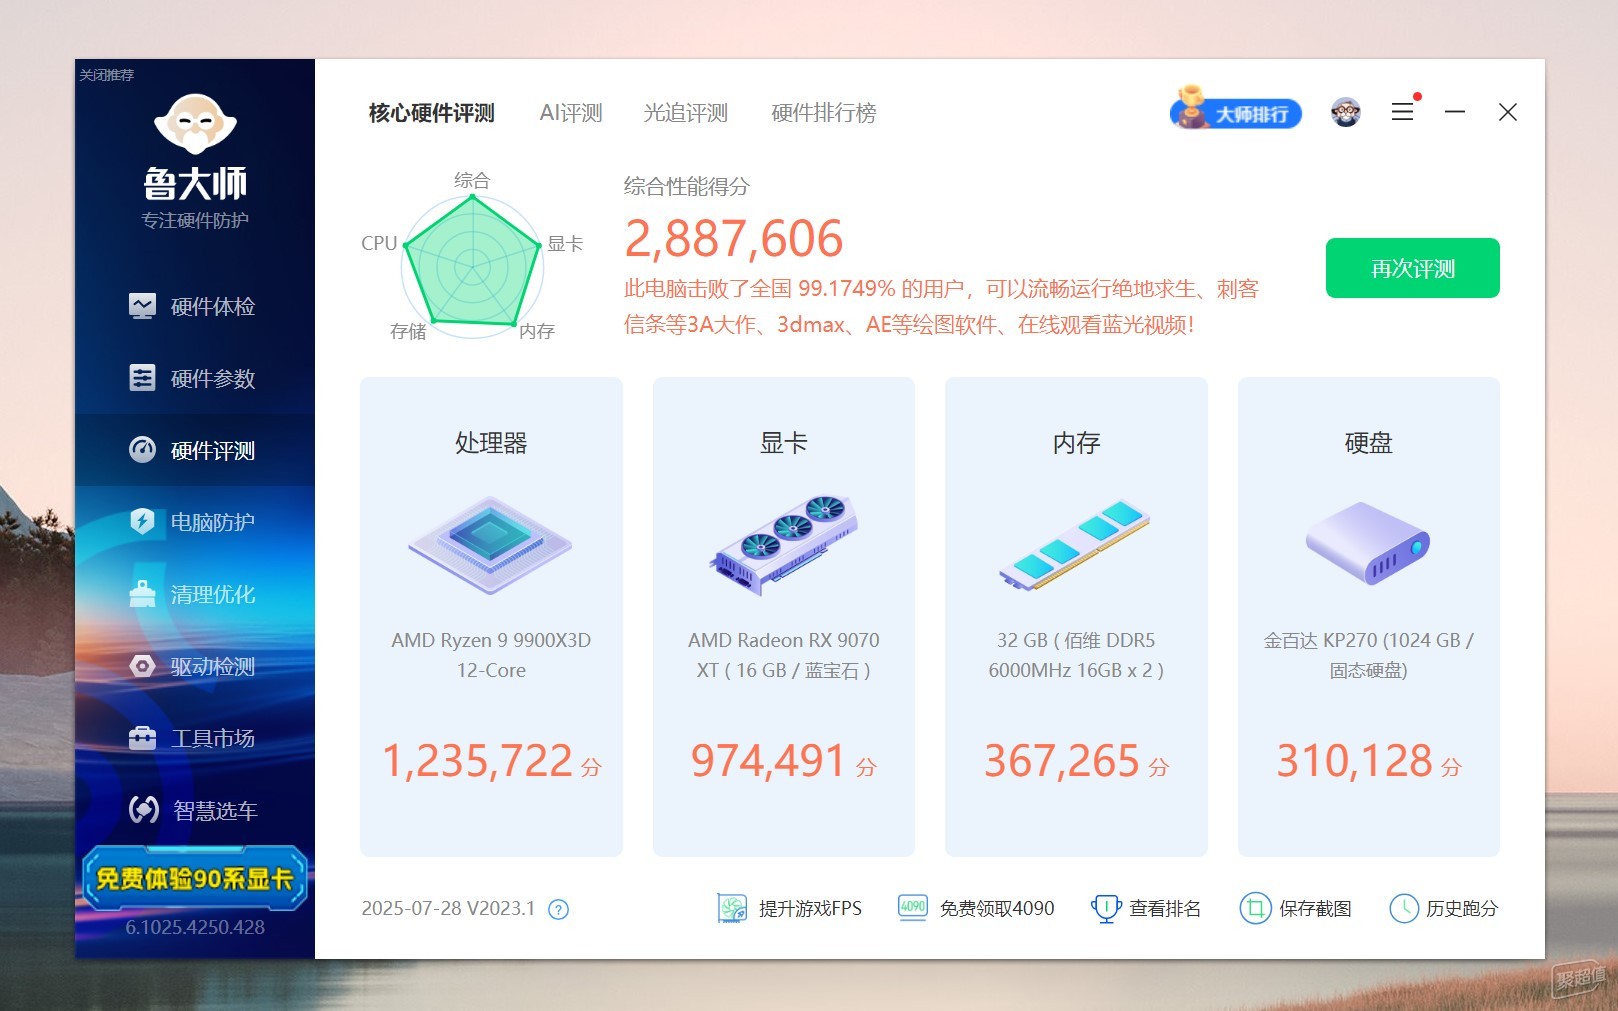Click the user avatar icon
Image resolution: width=1618 pixels, height=1011 pixels.
(x=1346, y=112)
